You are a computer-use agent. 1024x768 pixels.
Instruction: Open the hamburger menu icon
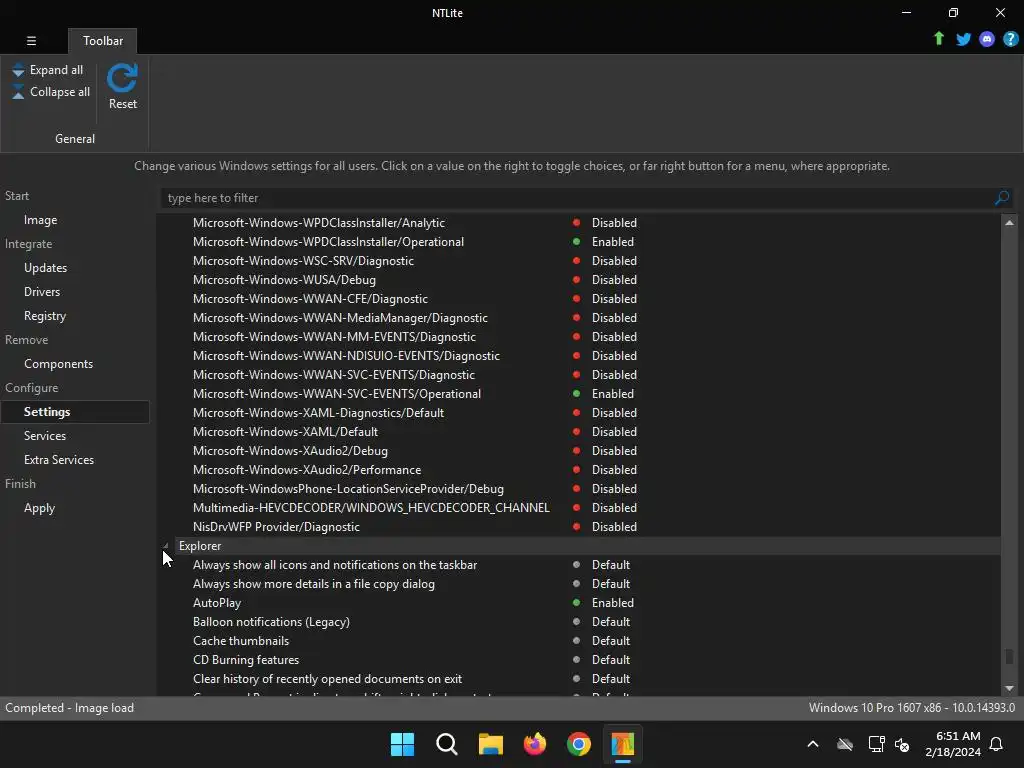(31, 40)
